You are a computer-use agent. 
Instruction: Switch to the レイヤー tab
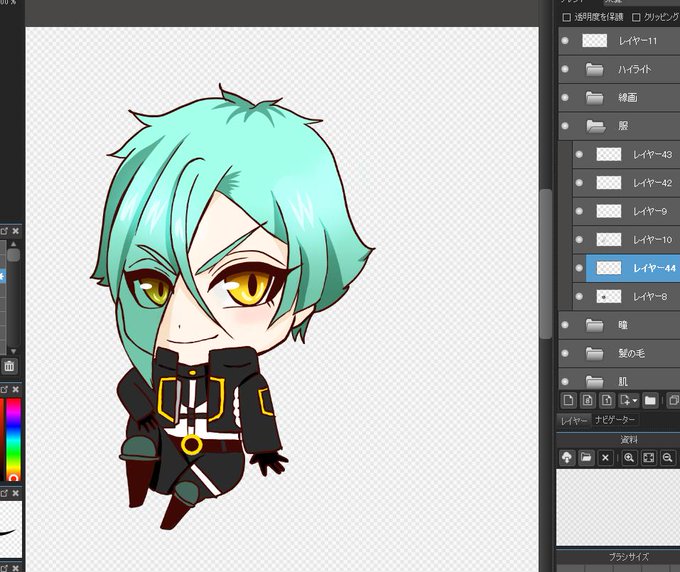click(573, 421)
